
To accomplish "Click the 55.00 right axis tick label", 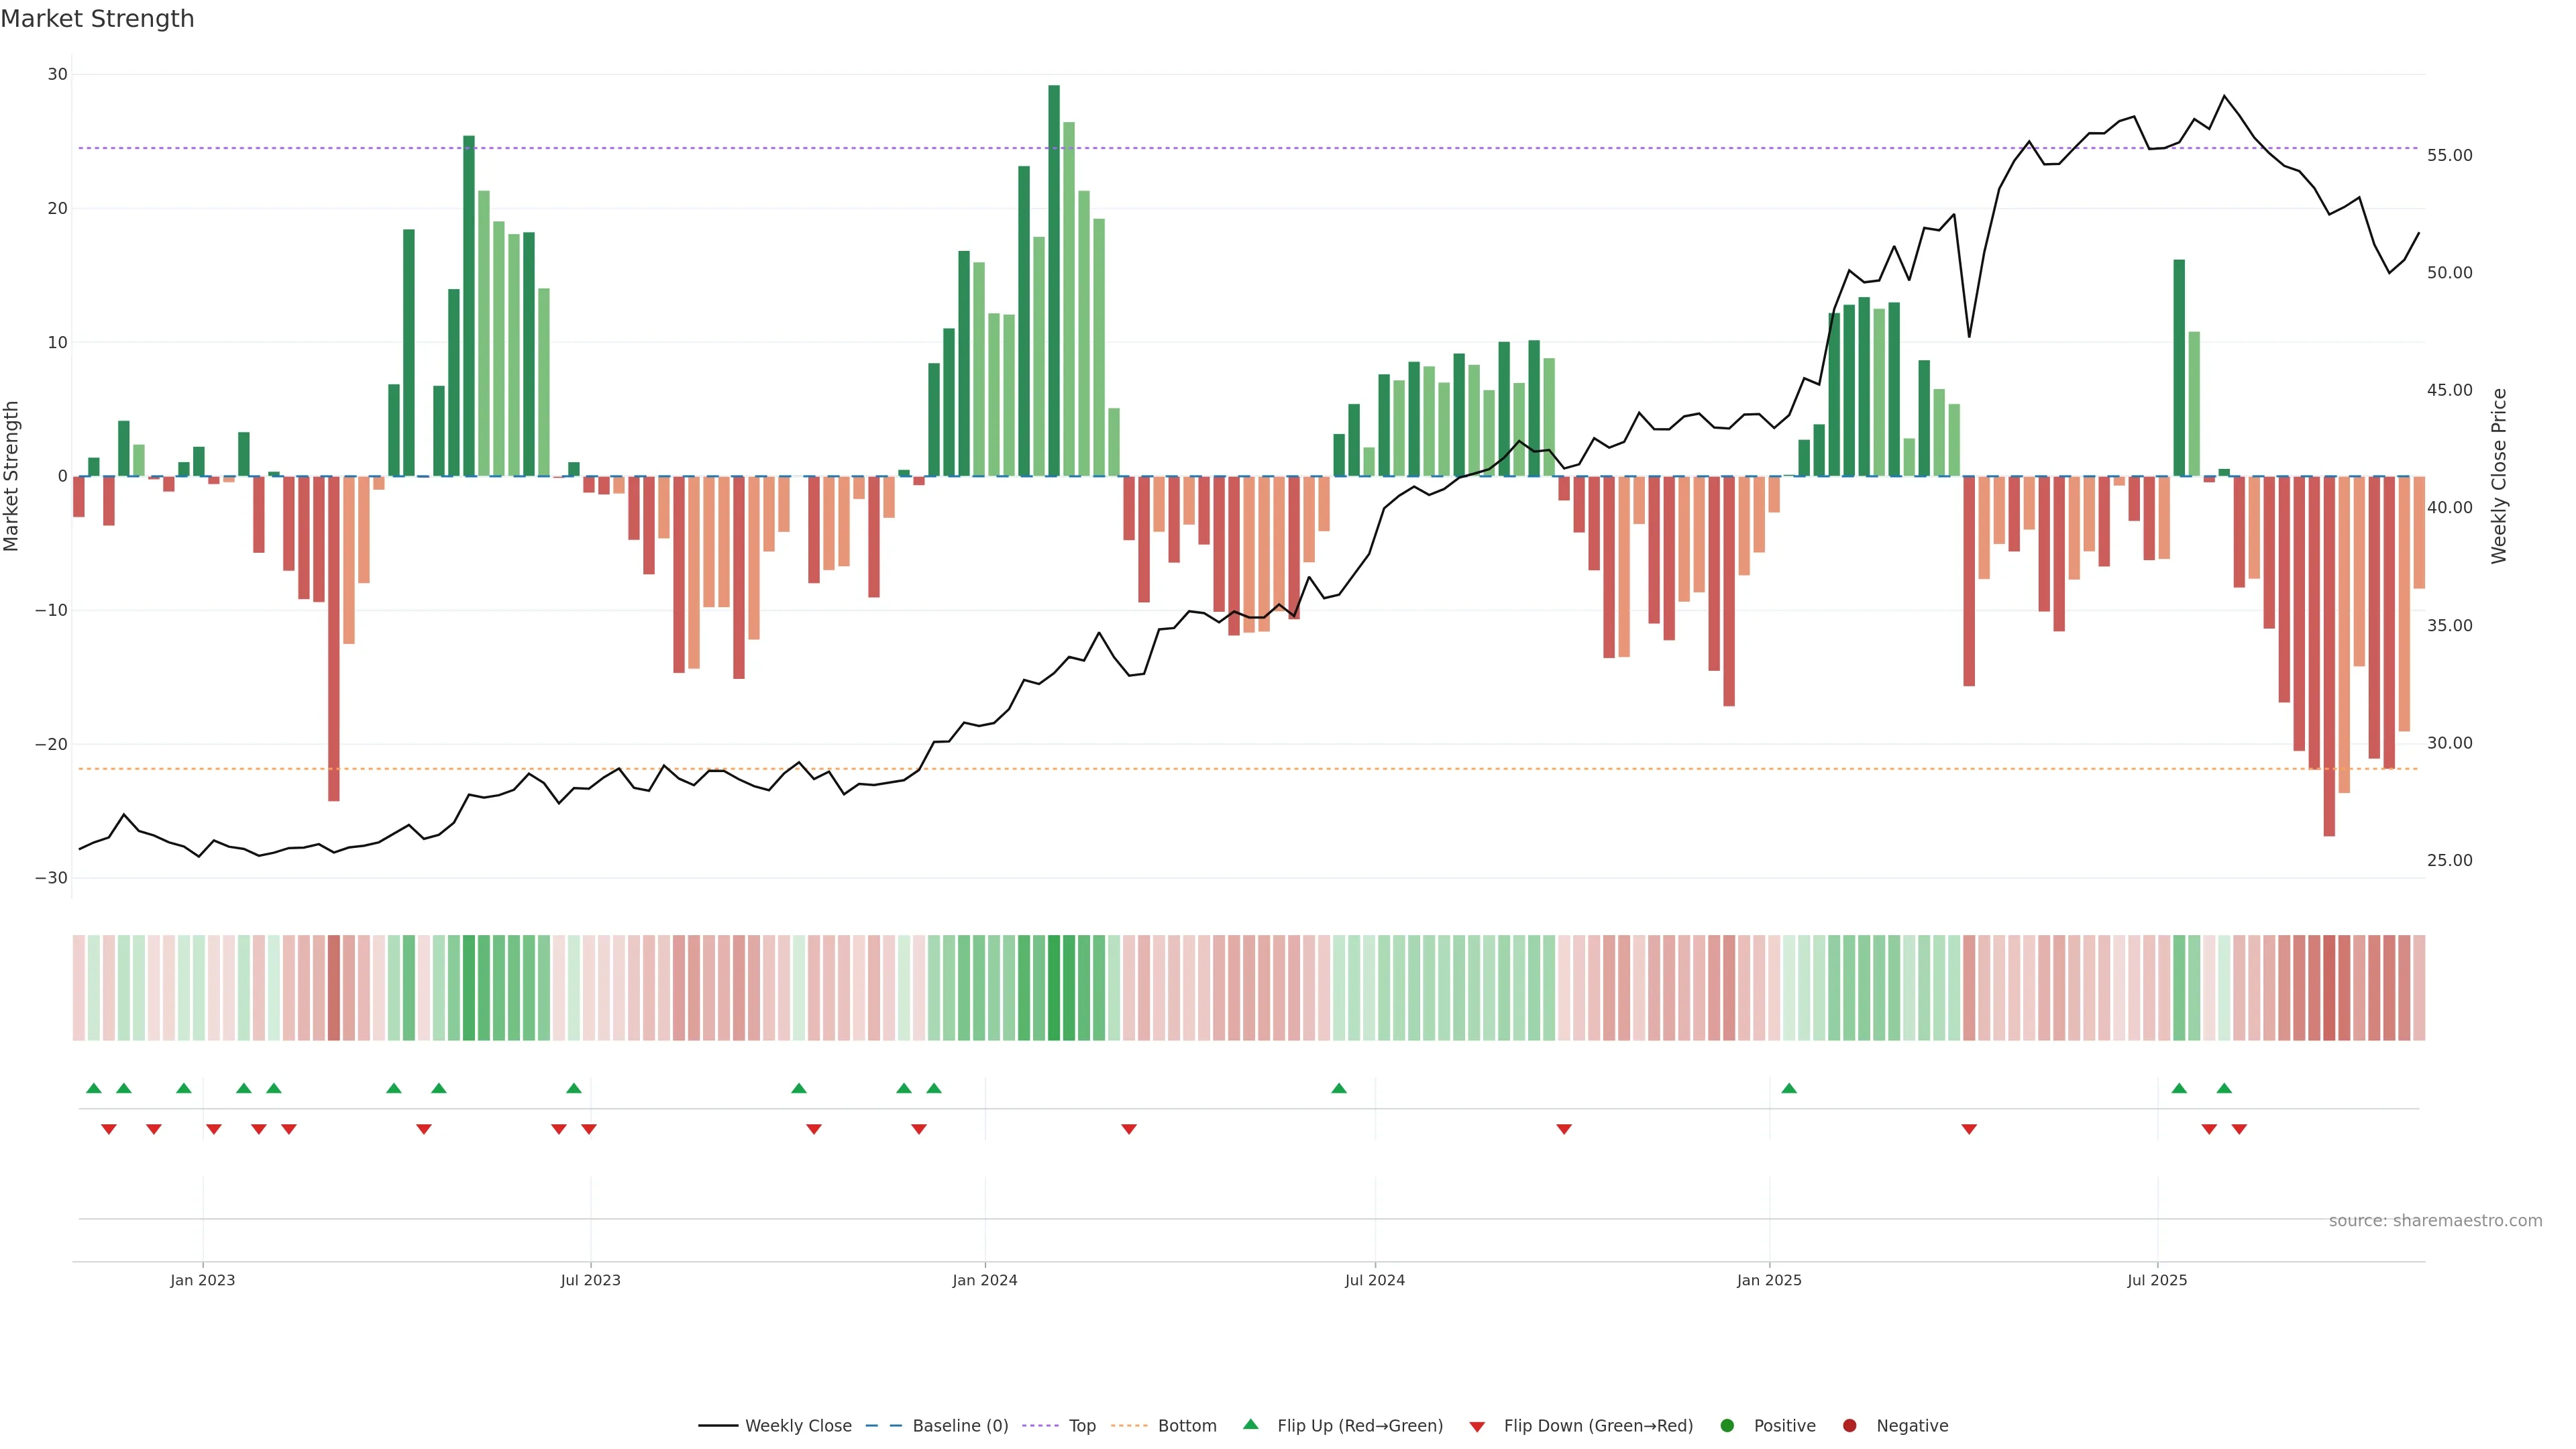I will [x=2449, y=155].
